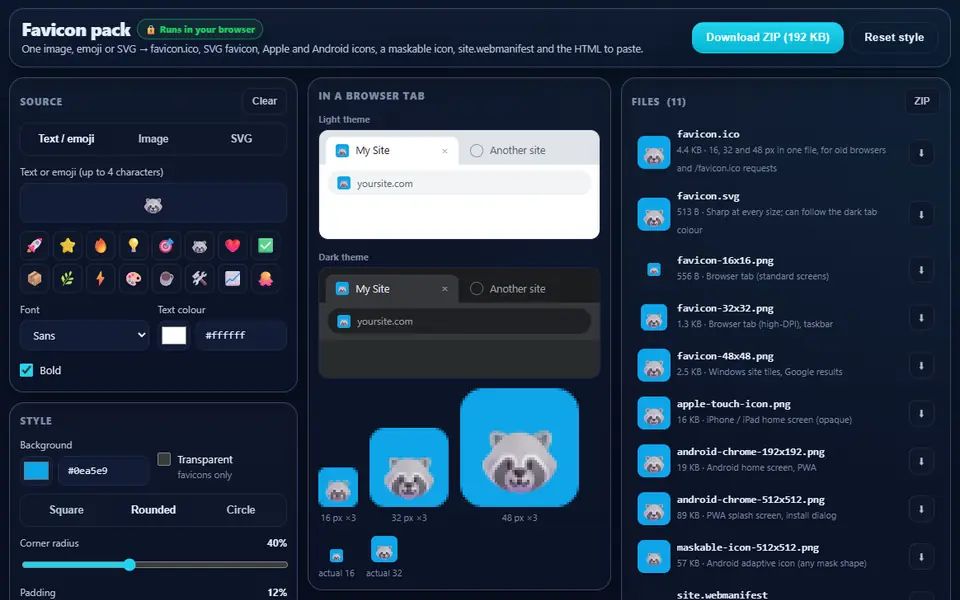Pick the lightning bolt emoji preset
The height and width of the screenshot is (600, 960).
100,279
